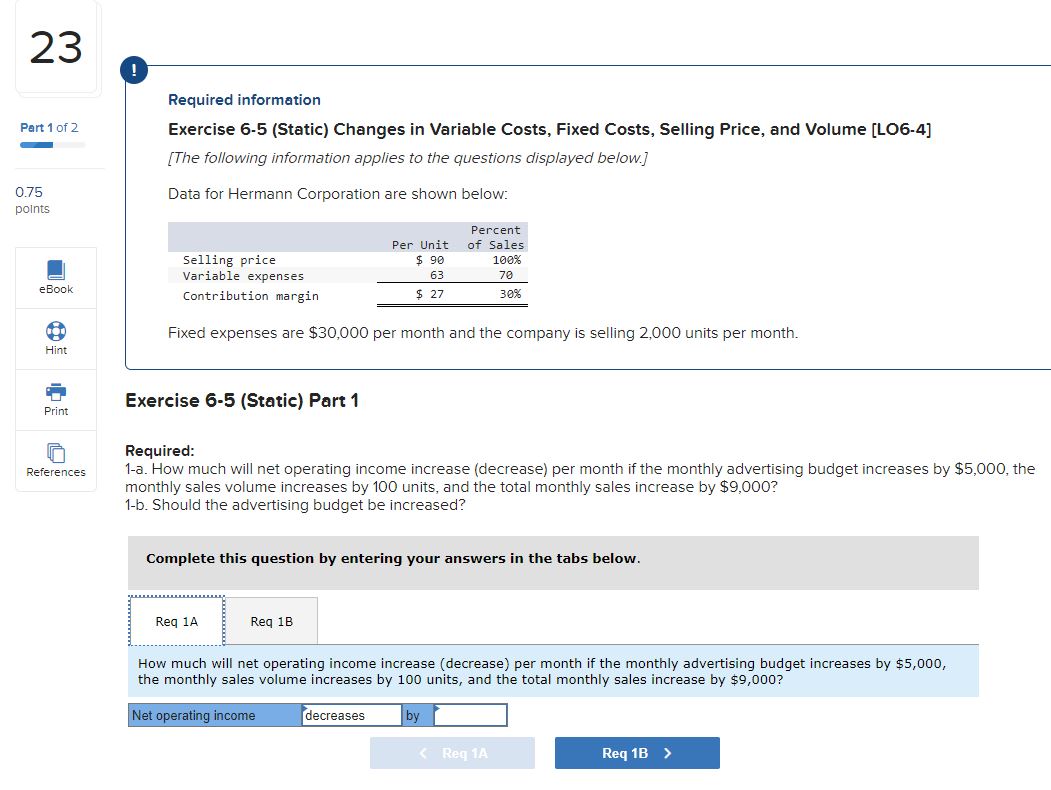This screenshot has width=1051, height=790.
Task: Click the disabled Req 1A button
Action: (452, 753)
